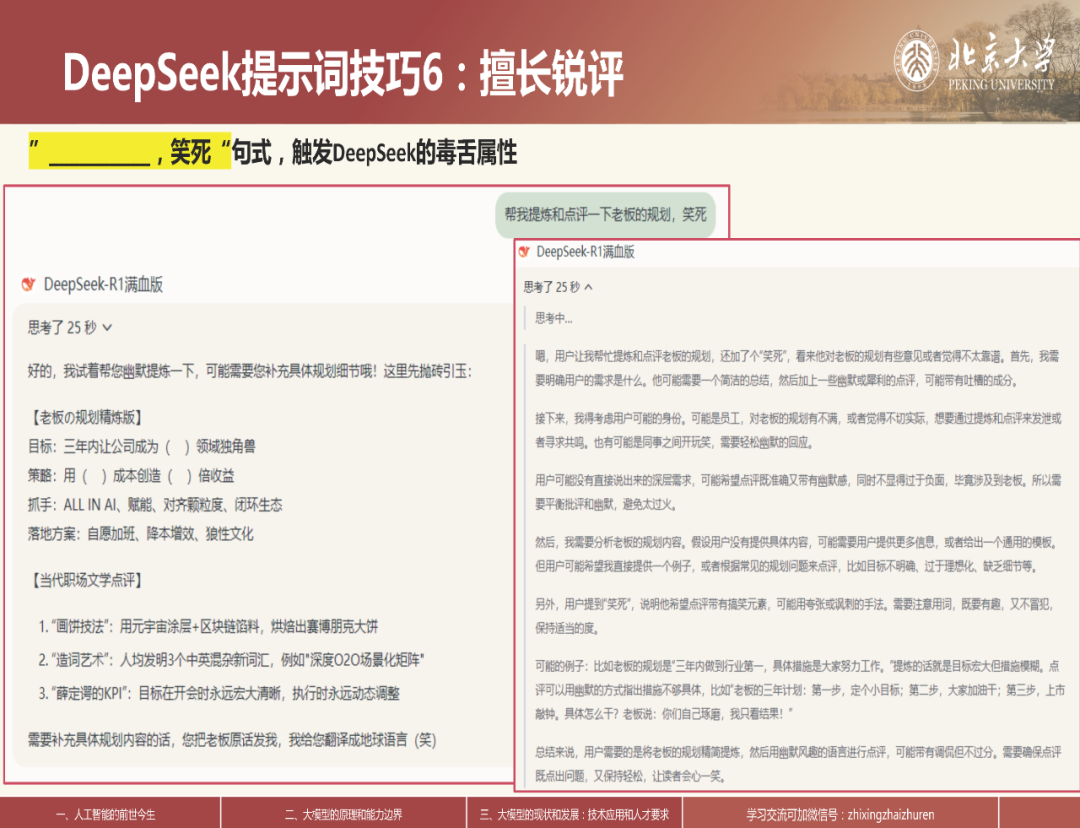This screenshot has width=1080, height=828.
Task: Click the DeepSeek whale icon in right panel header
Action: tap(524, 252)
